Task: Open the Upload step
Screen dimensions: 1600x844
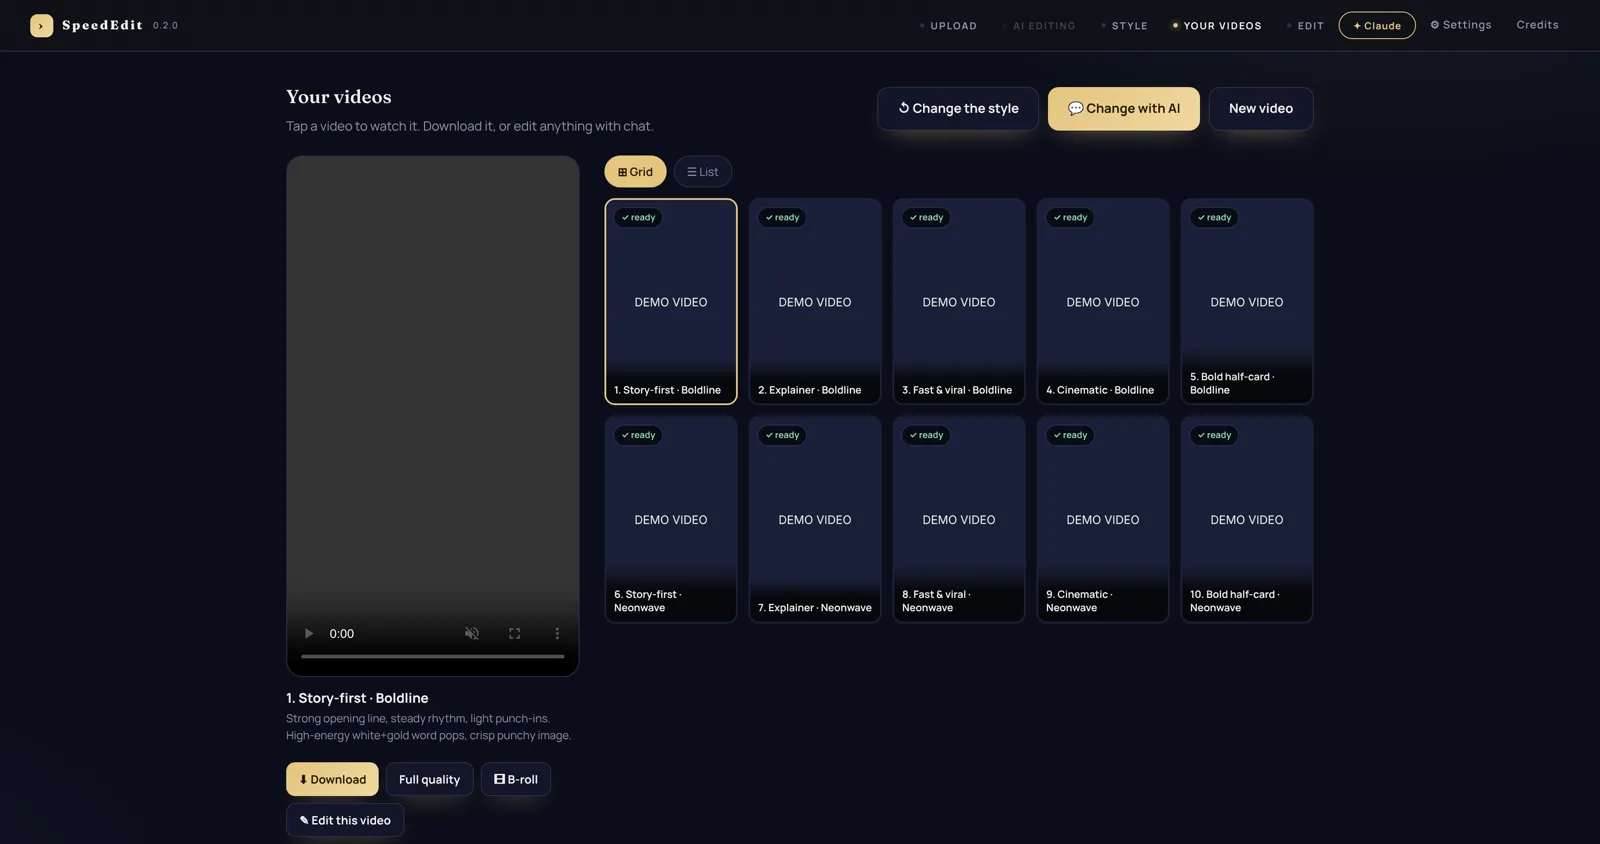Action: tap(948, 26)
